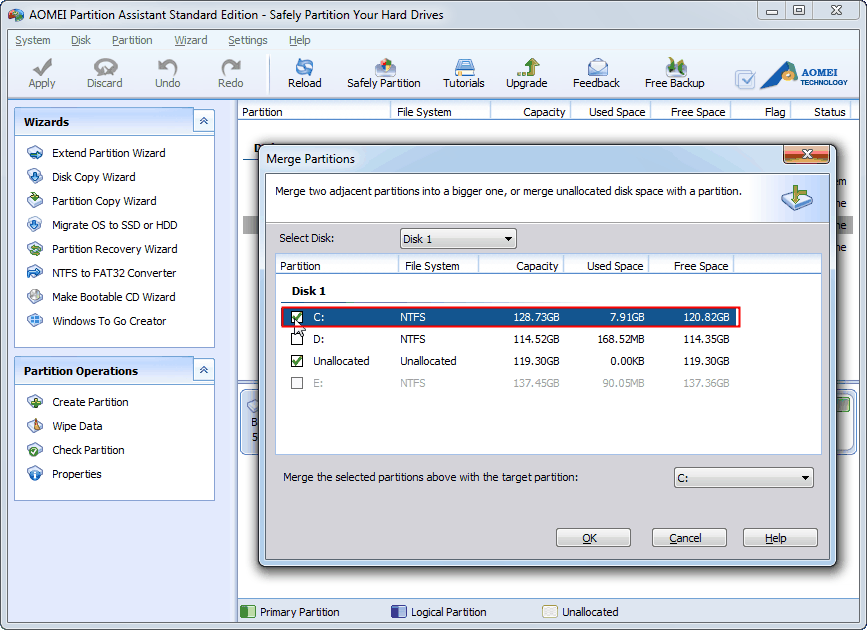Click the Help button in dialog
867x630 pixels.
pyautogui.click(x=780, y=538)
